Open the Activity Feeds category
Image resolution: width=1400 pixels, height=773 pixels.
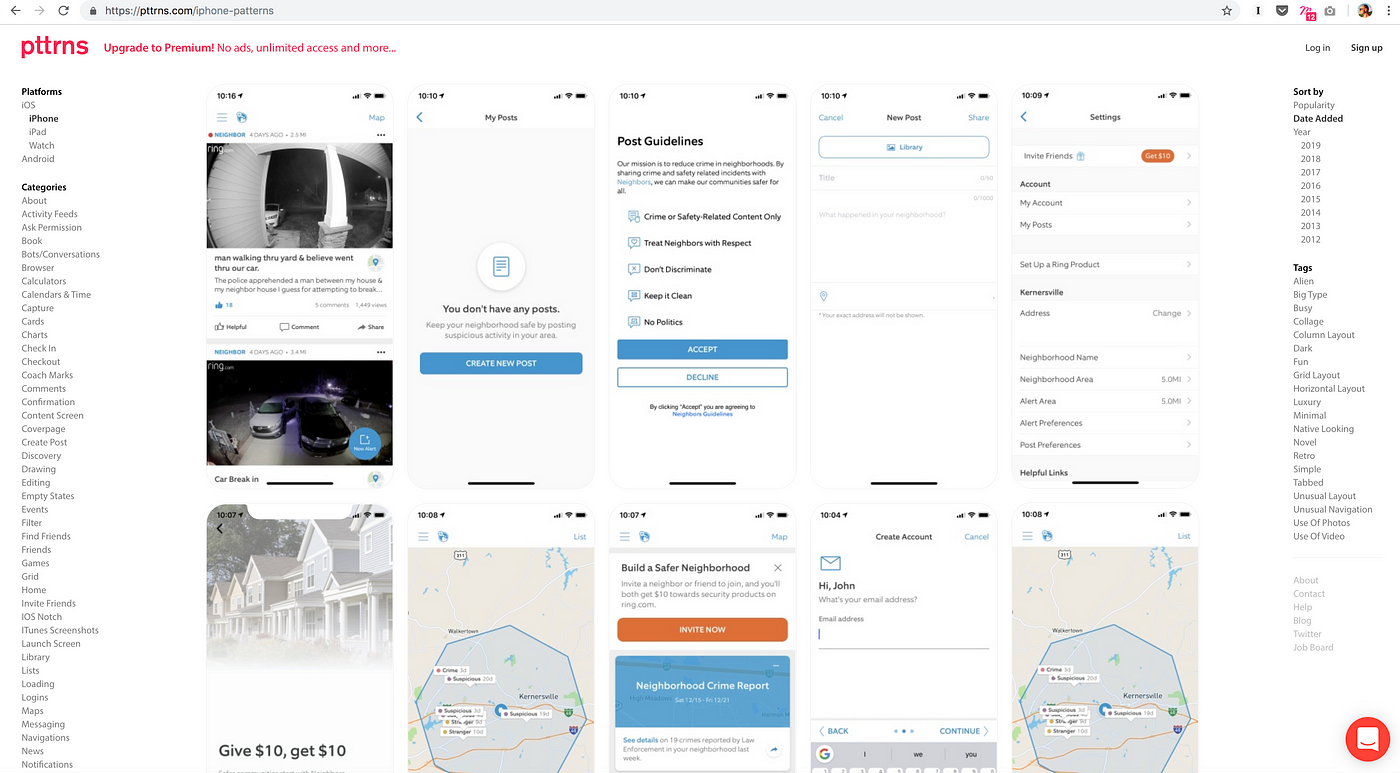point(49,214)
